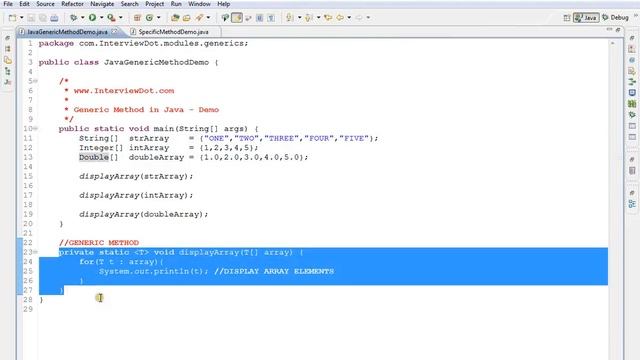The width and height of the screenshot is (640, 360).
Task: Switch to the Java perspective
Action: pyautogui.click(x=586, y=18)
